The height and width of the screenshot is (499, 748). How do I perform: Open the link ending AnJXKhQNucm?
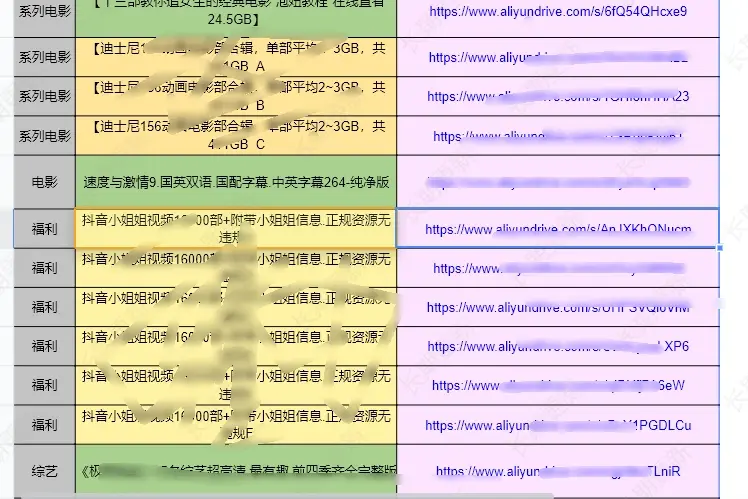pyautogui.click(x=558, y=229)
